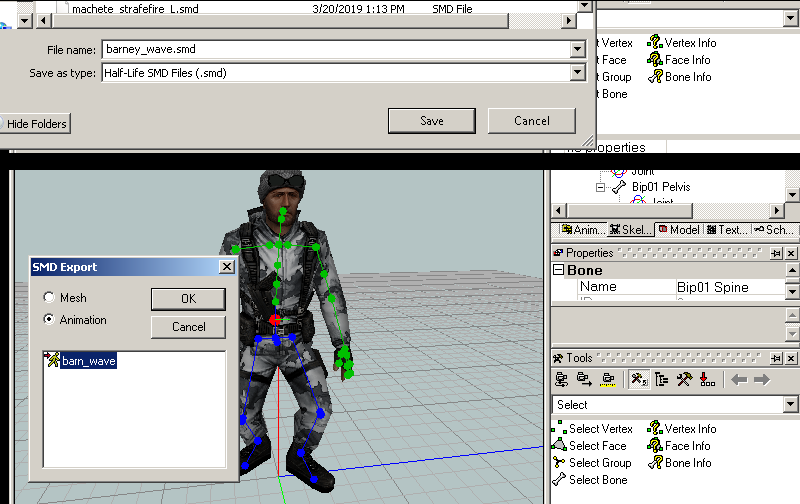800x504 pixels.
Task: Click the gray back arrow in Tools toolbar
Action: pos(739,380)
